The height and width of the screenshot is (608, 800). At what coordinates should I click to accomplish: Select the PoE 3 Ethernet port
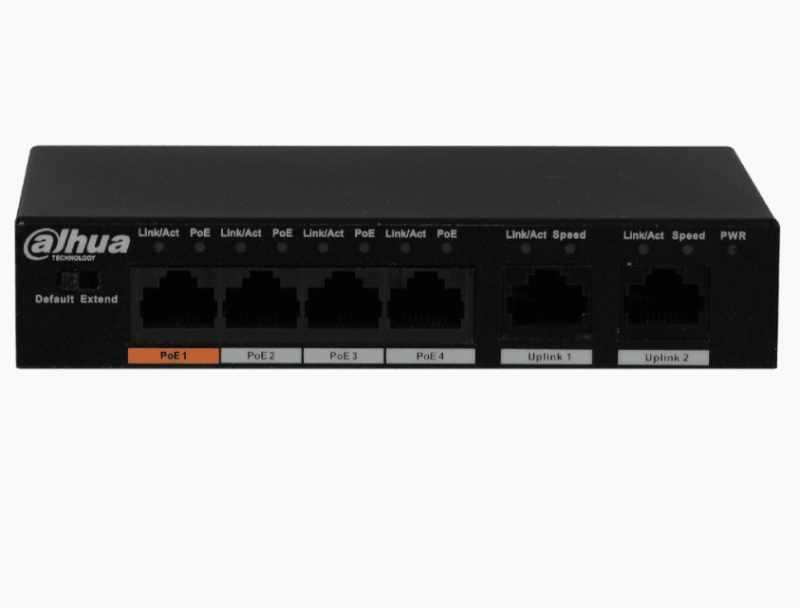[x=343, y=300]
